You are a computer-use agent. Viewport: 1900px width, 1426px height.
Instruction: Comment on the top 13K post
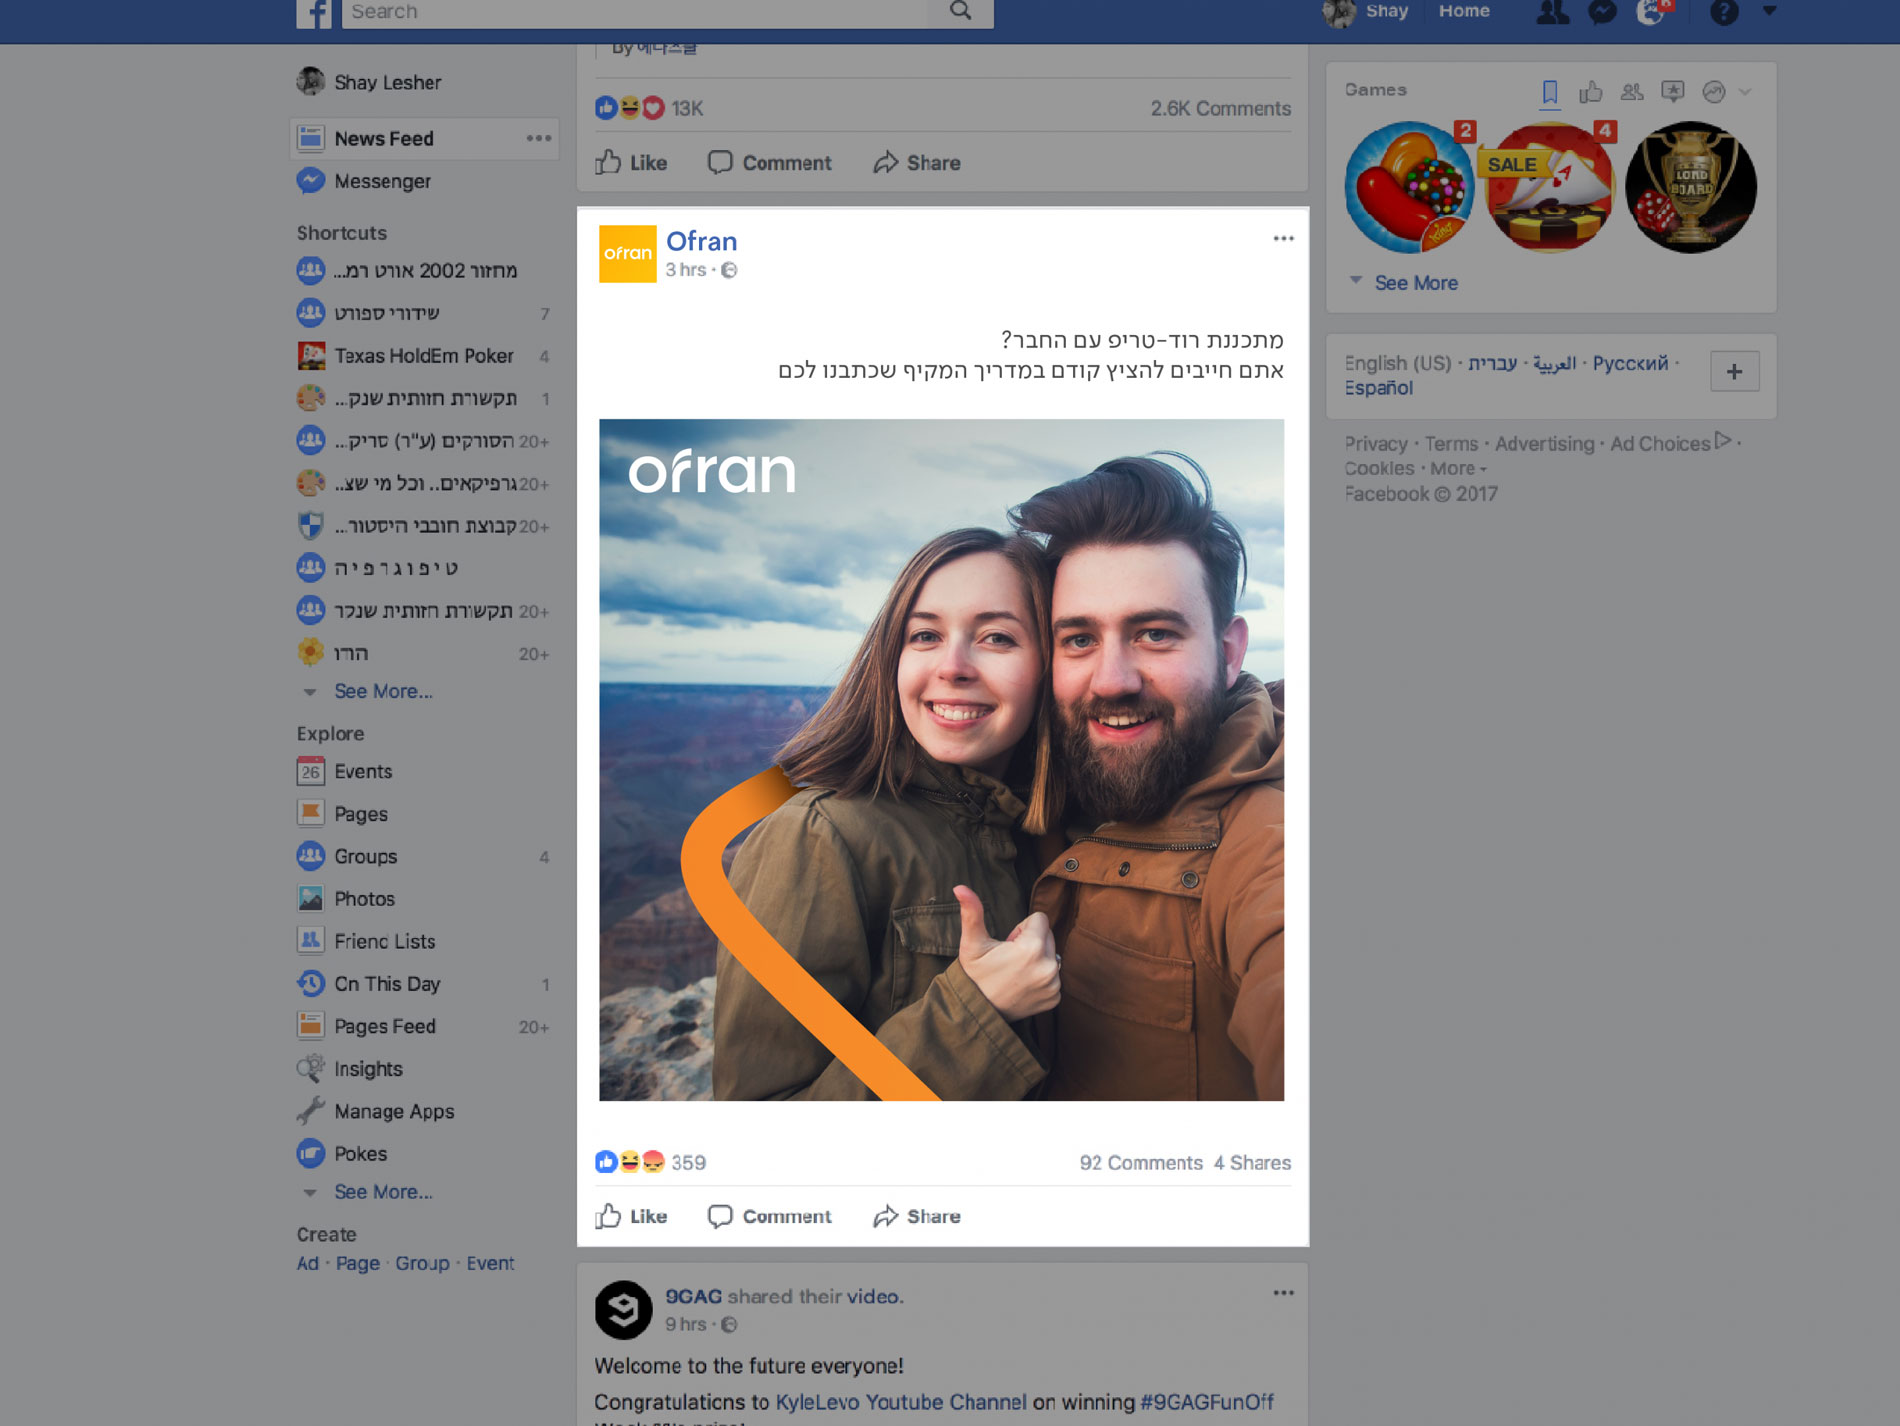point(769,162)
